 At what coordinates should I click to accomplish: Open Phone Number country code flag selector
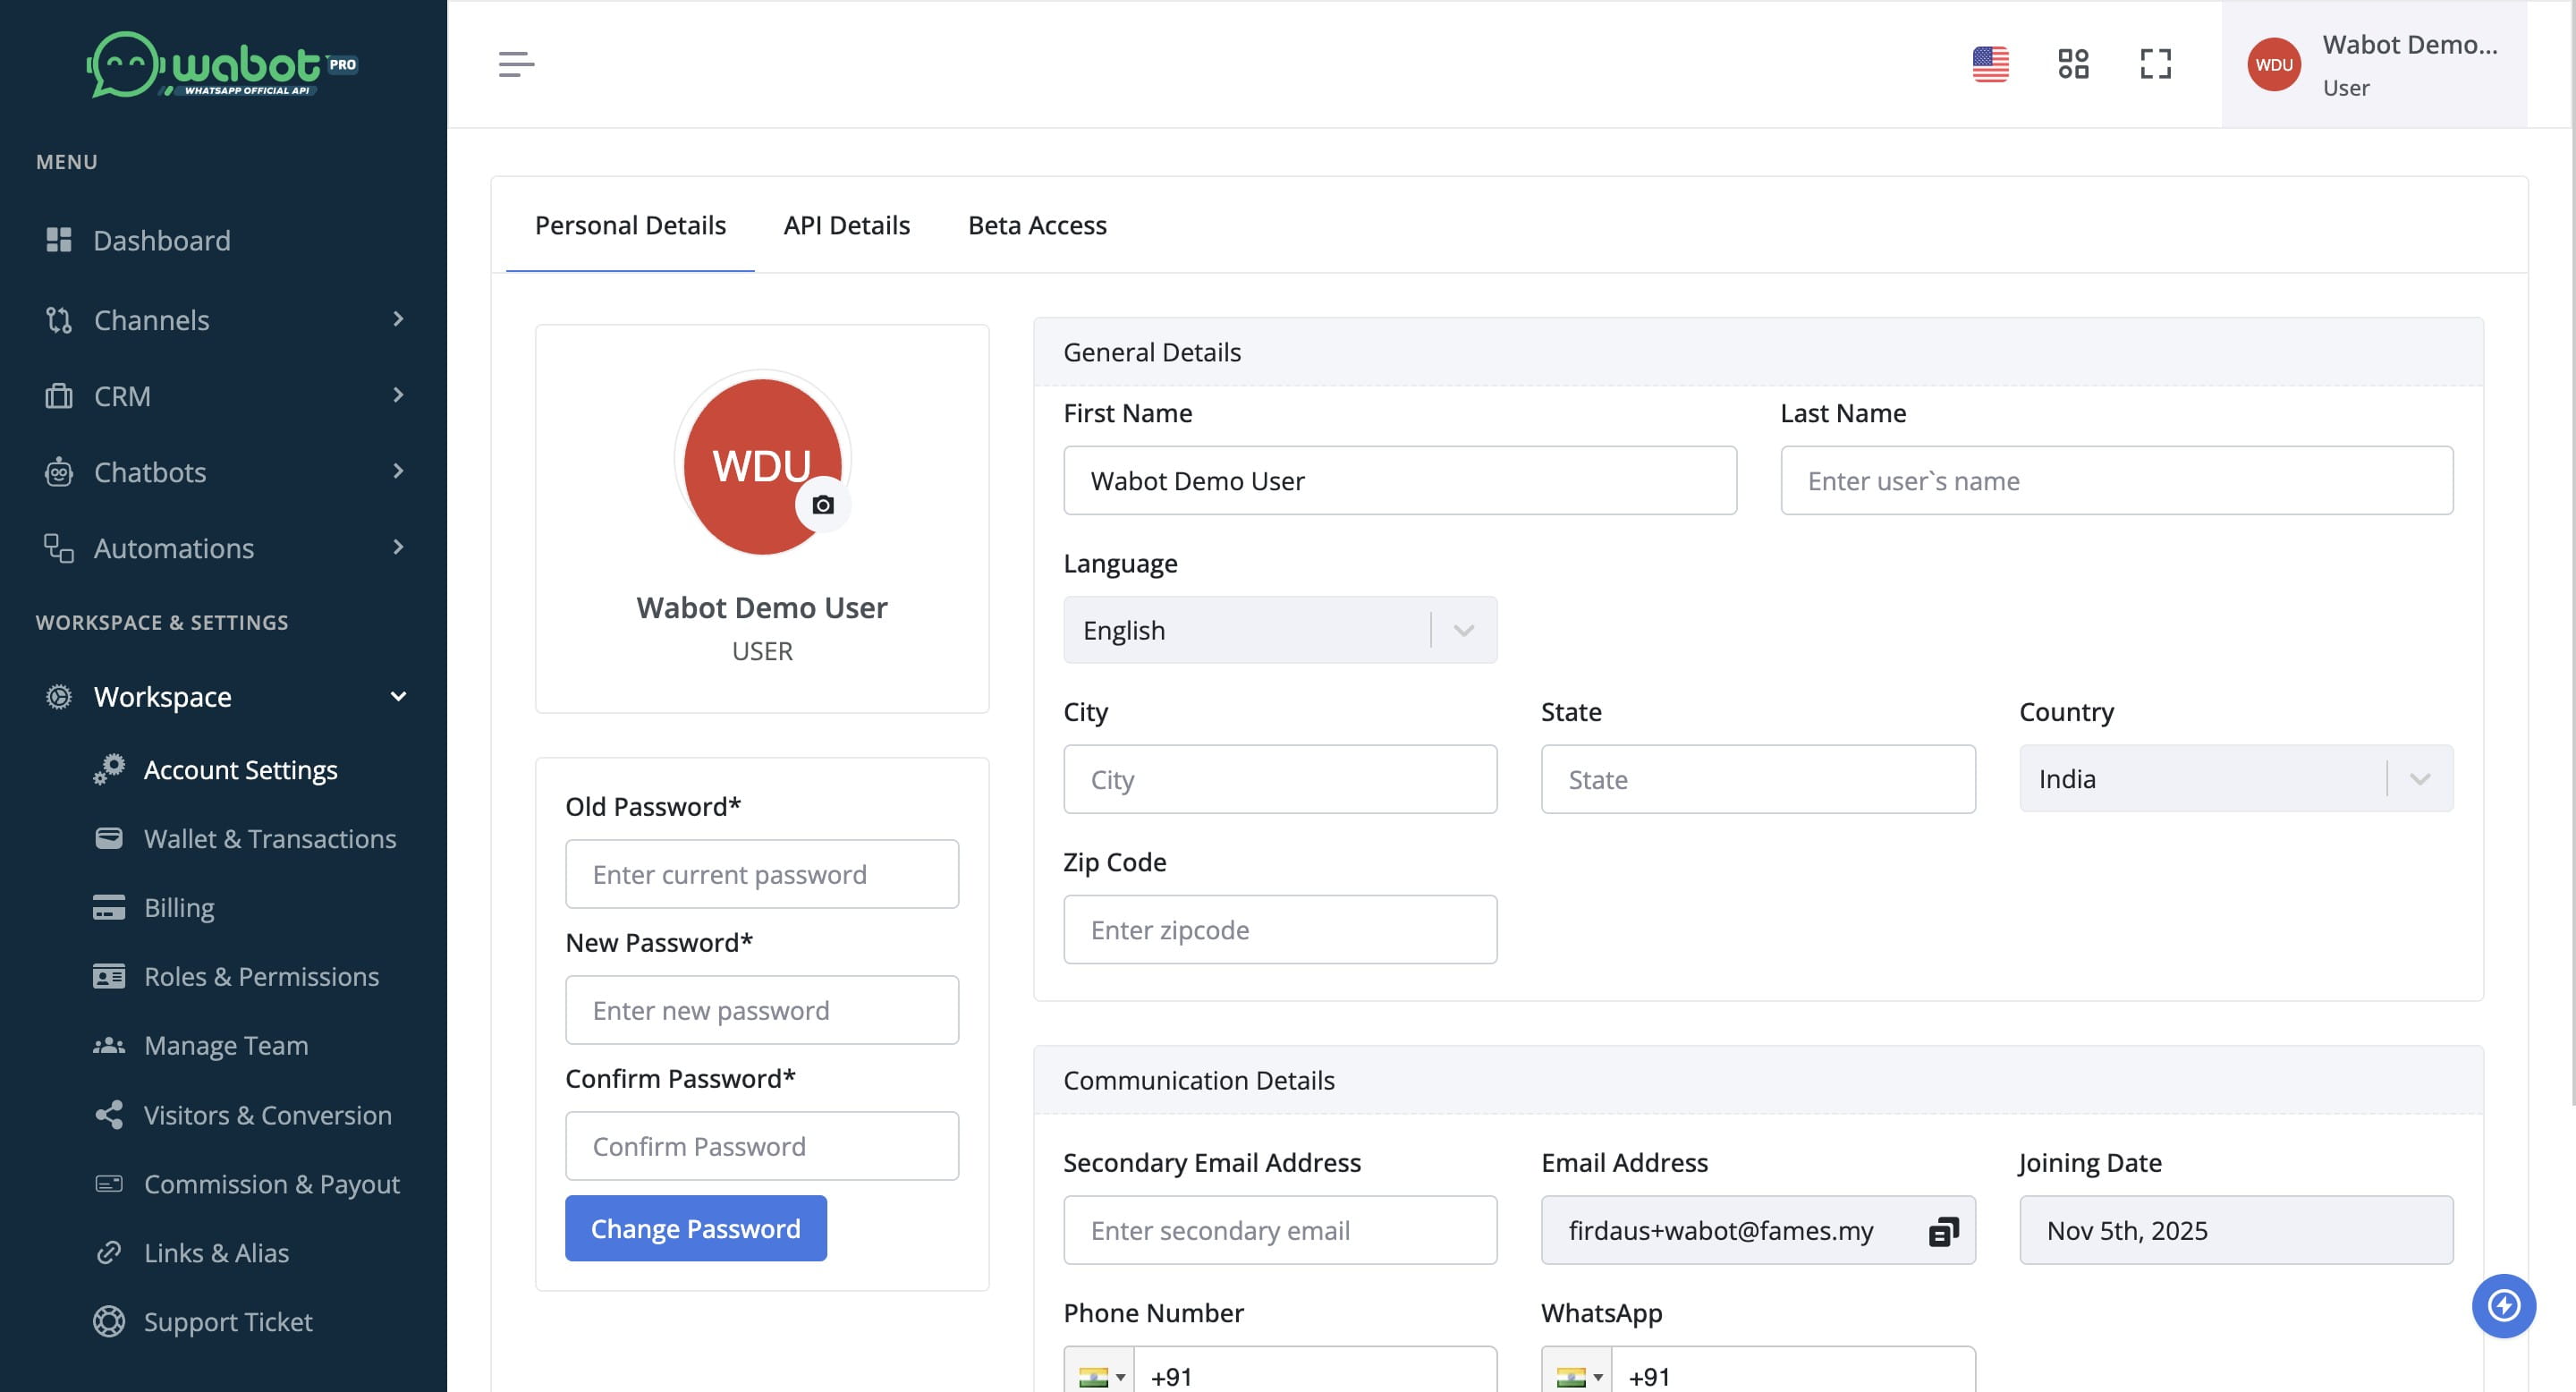tap(1100, 1376)
